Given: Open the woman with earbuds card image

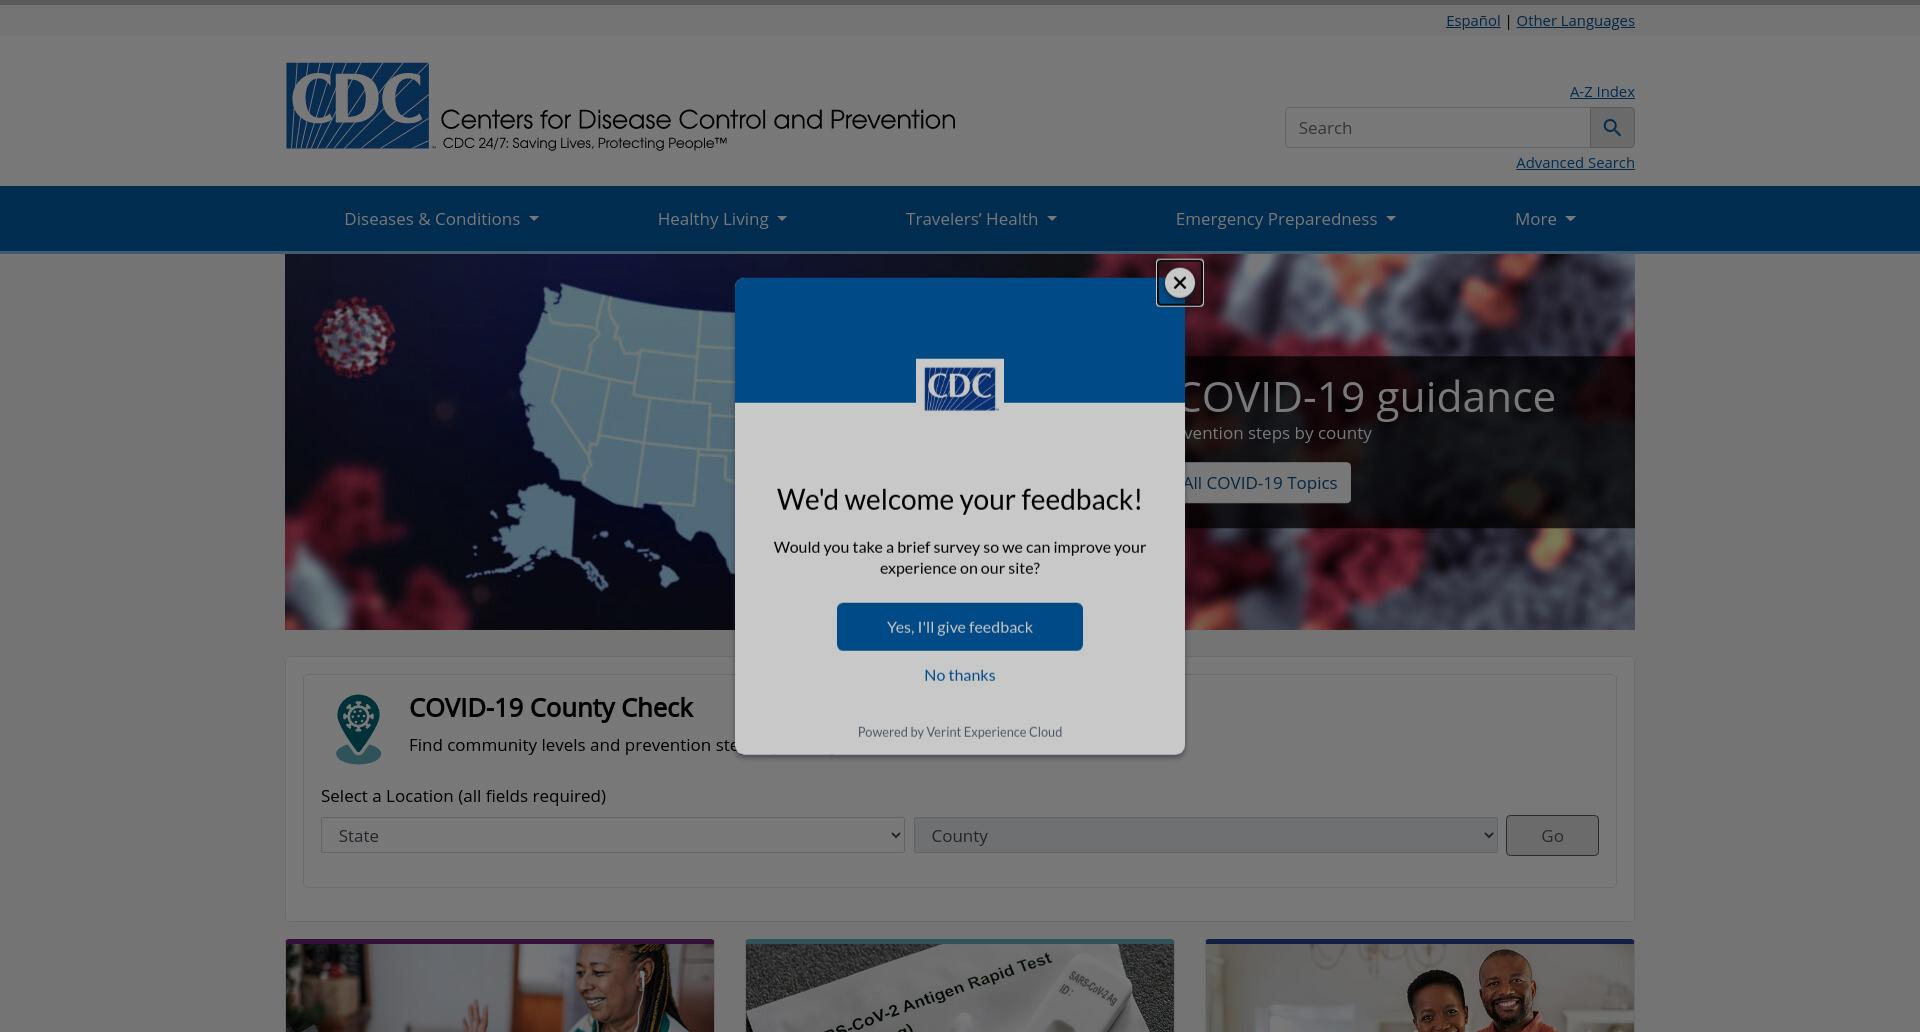Looking at the screenshot, I should click(x=500, y=986).
